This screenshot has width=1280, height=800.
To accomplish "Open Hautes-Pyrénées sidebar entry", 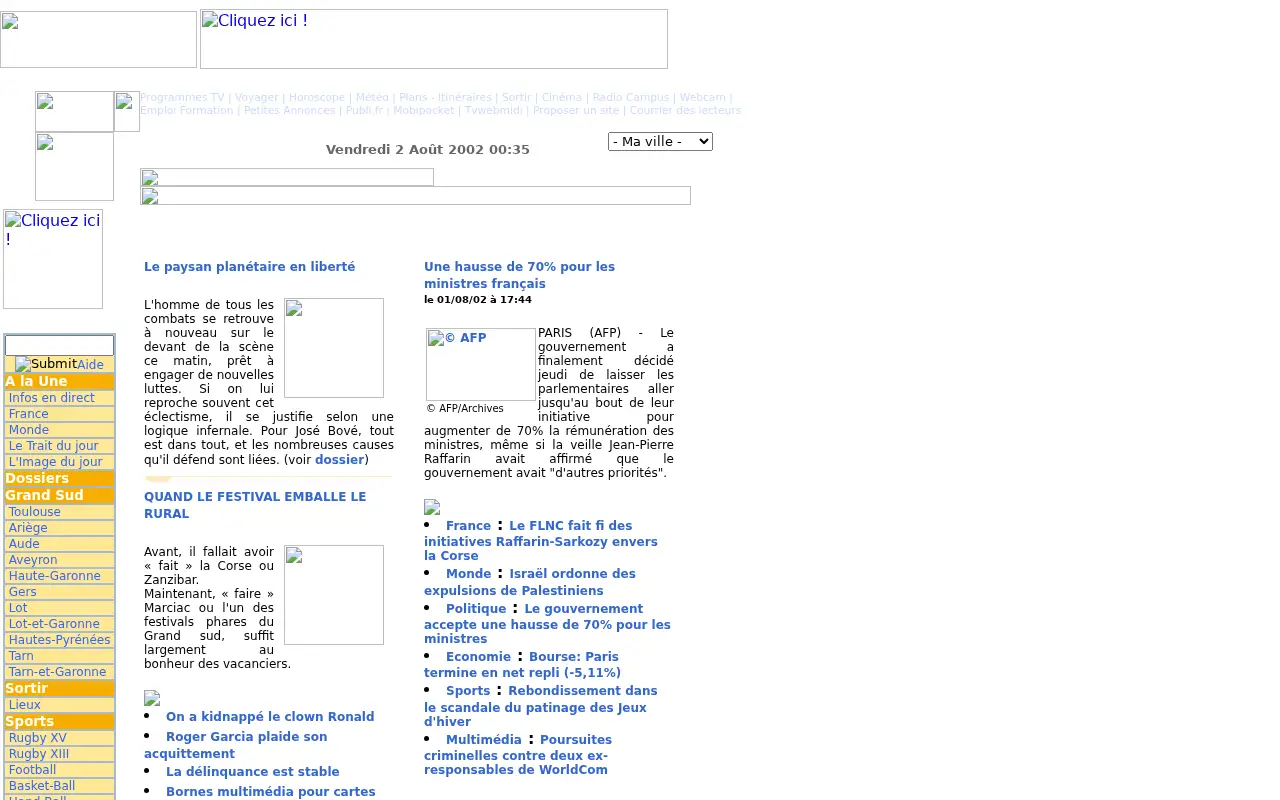I will pyautogui.click(x=59, y=640).
